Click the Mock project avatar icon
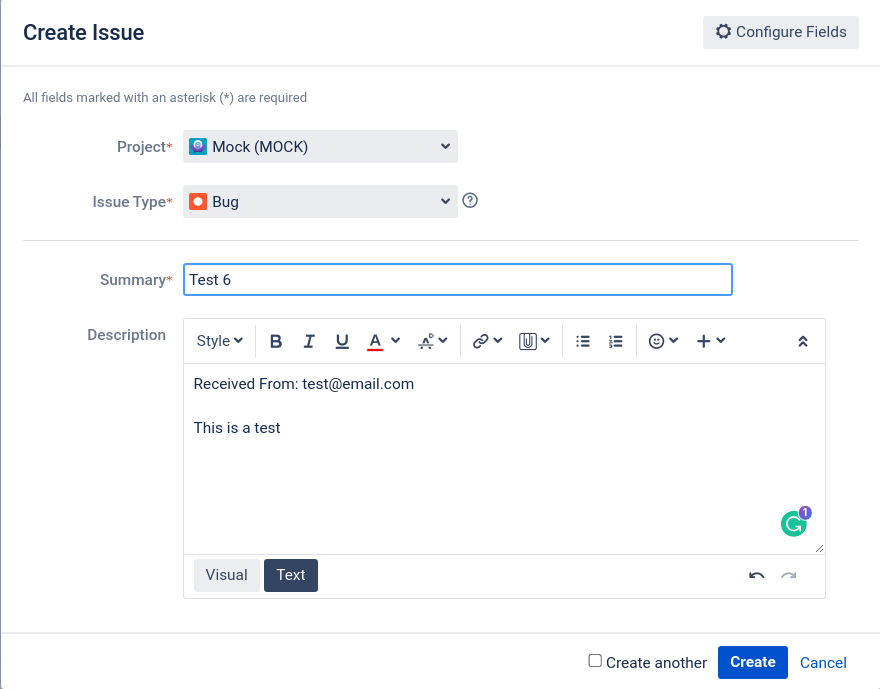This screenshot has width=880, height=689. click(198, 146)
